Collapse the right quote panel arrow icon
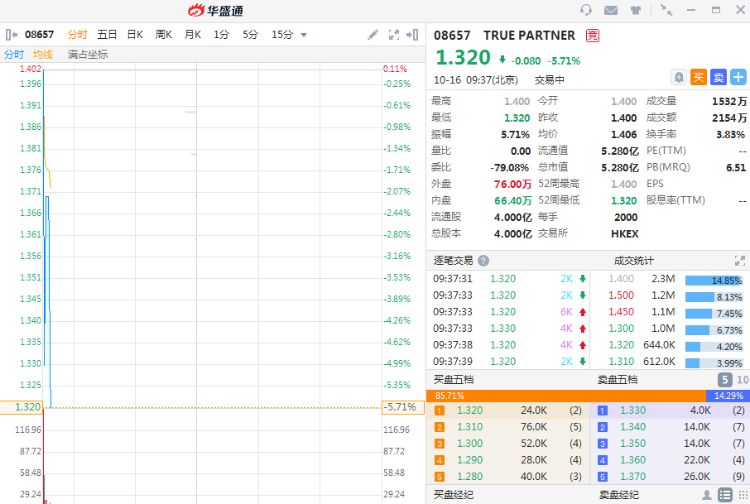This screenshot has width=750, height=504. (x=412, y=35)
